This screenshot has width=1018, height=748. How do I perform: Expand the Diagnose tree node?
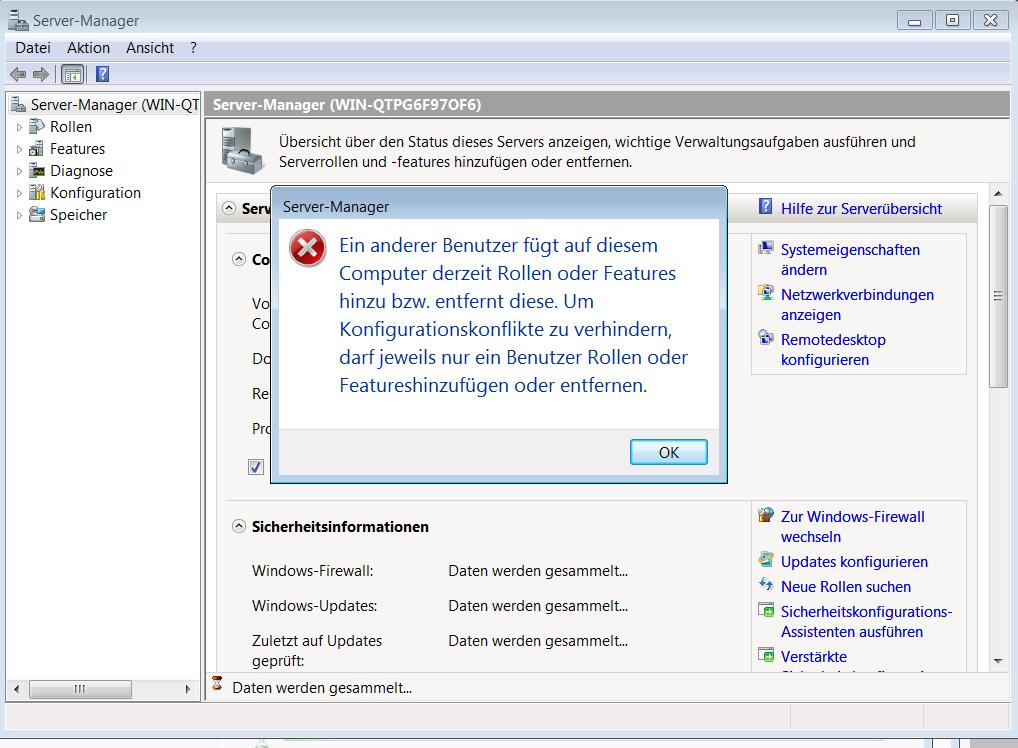(19, 171)
